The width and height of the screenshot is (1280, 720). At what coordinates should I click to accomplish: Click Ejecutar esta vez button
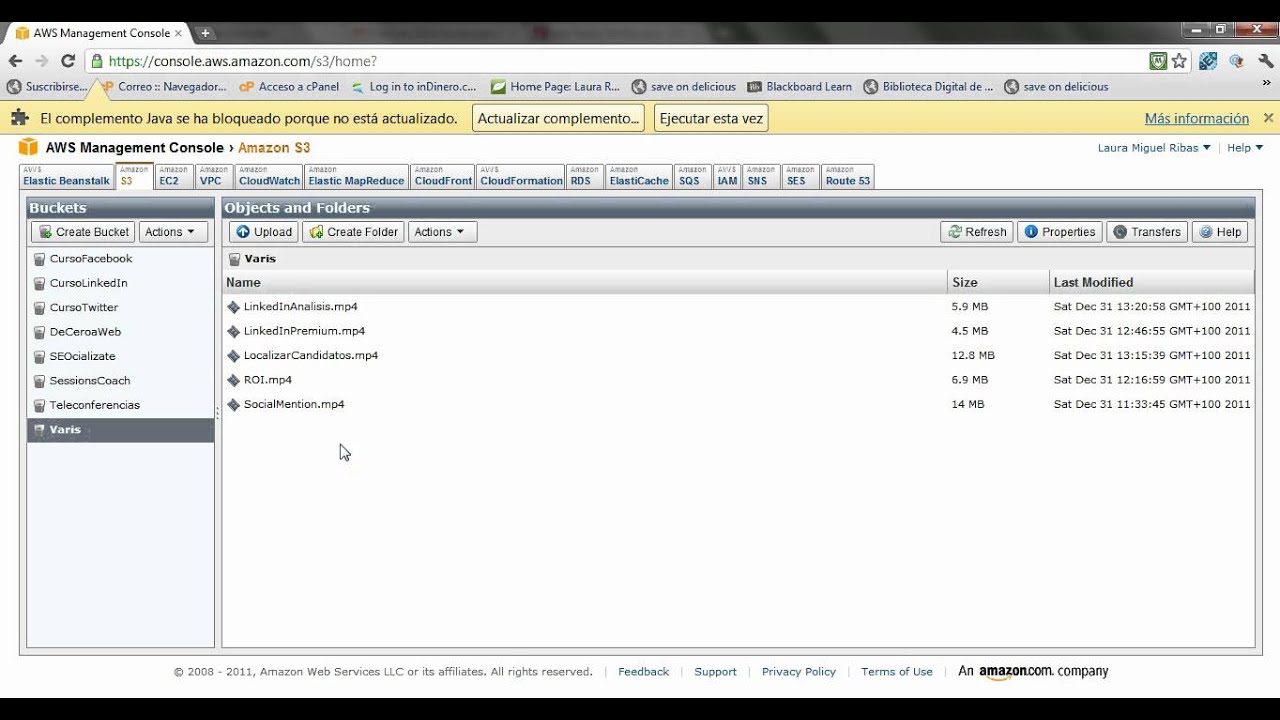(x=711, y=118)
